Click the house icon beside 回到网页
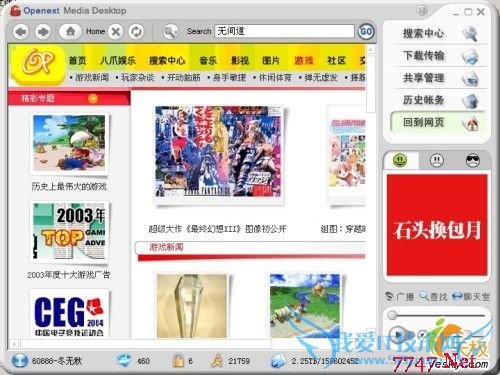 pos(471,124)
